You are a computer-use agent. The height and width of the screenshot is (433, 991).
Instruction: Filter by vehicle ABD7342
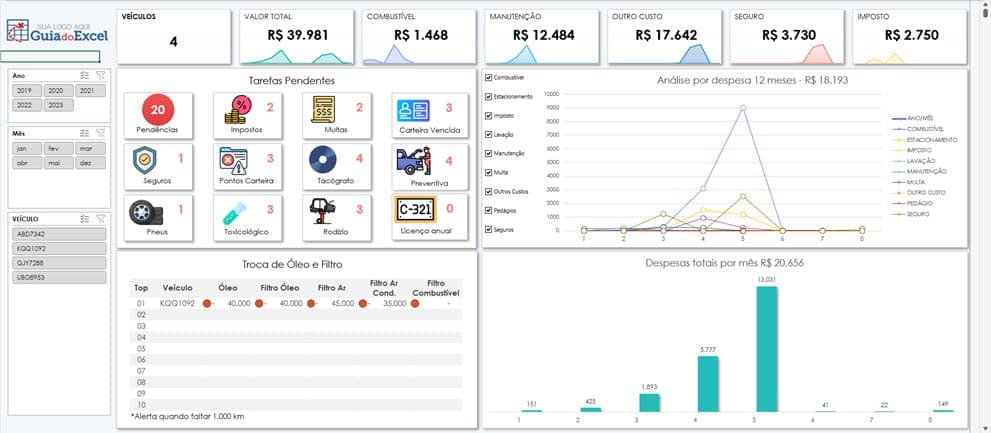[59, 234]
